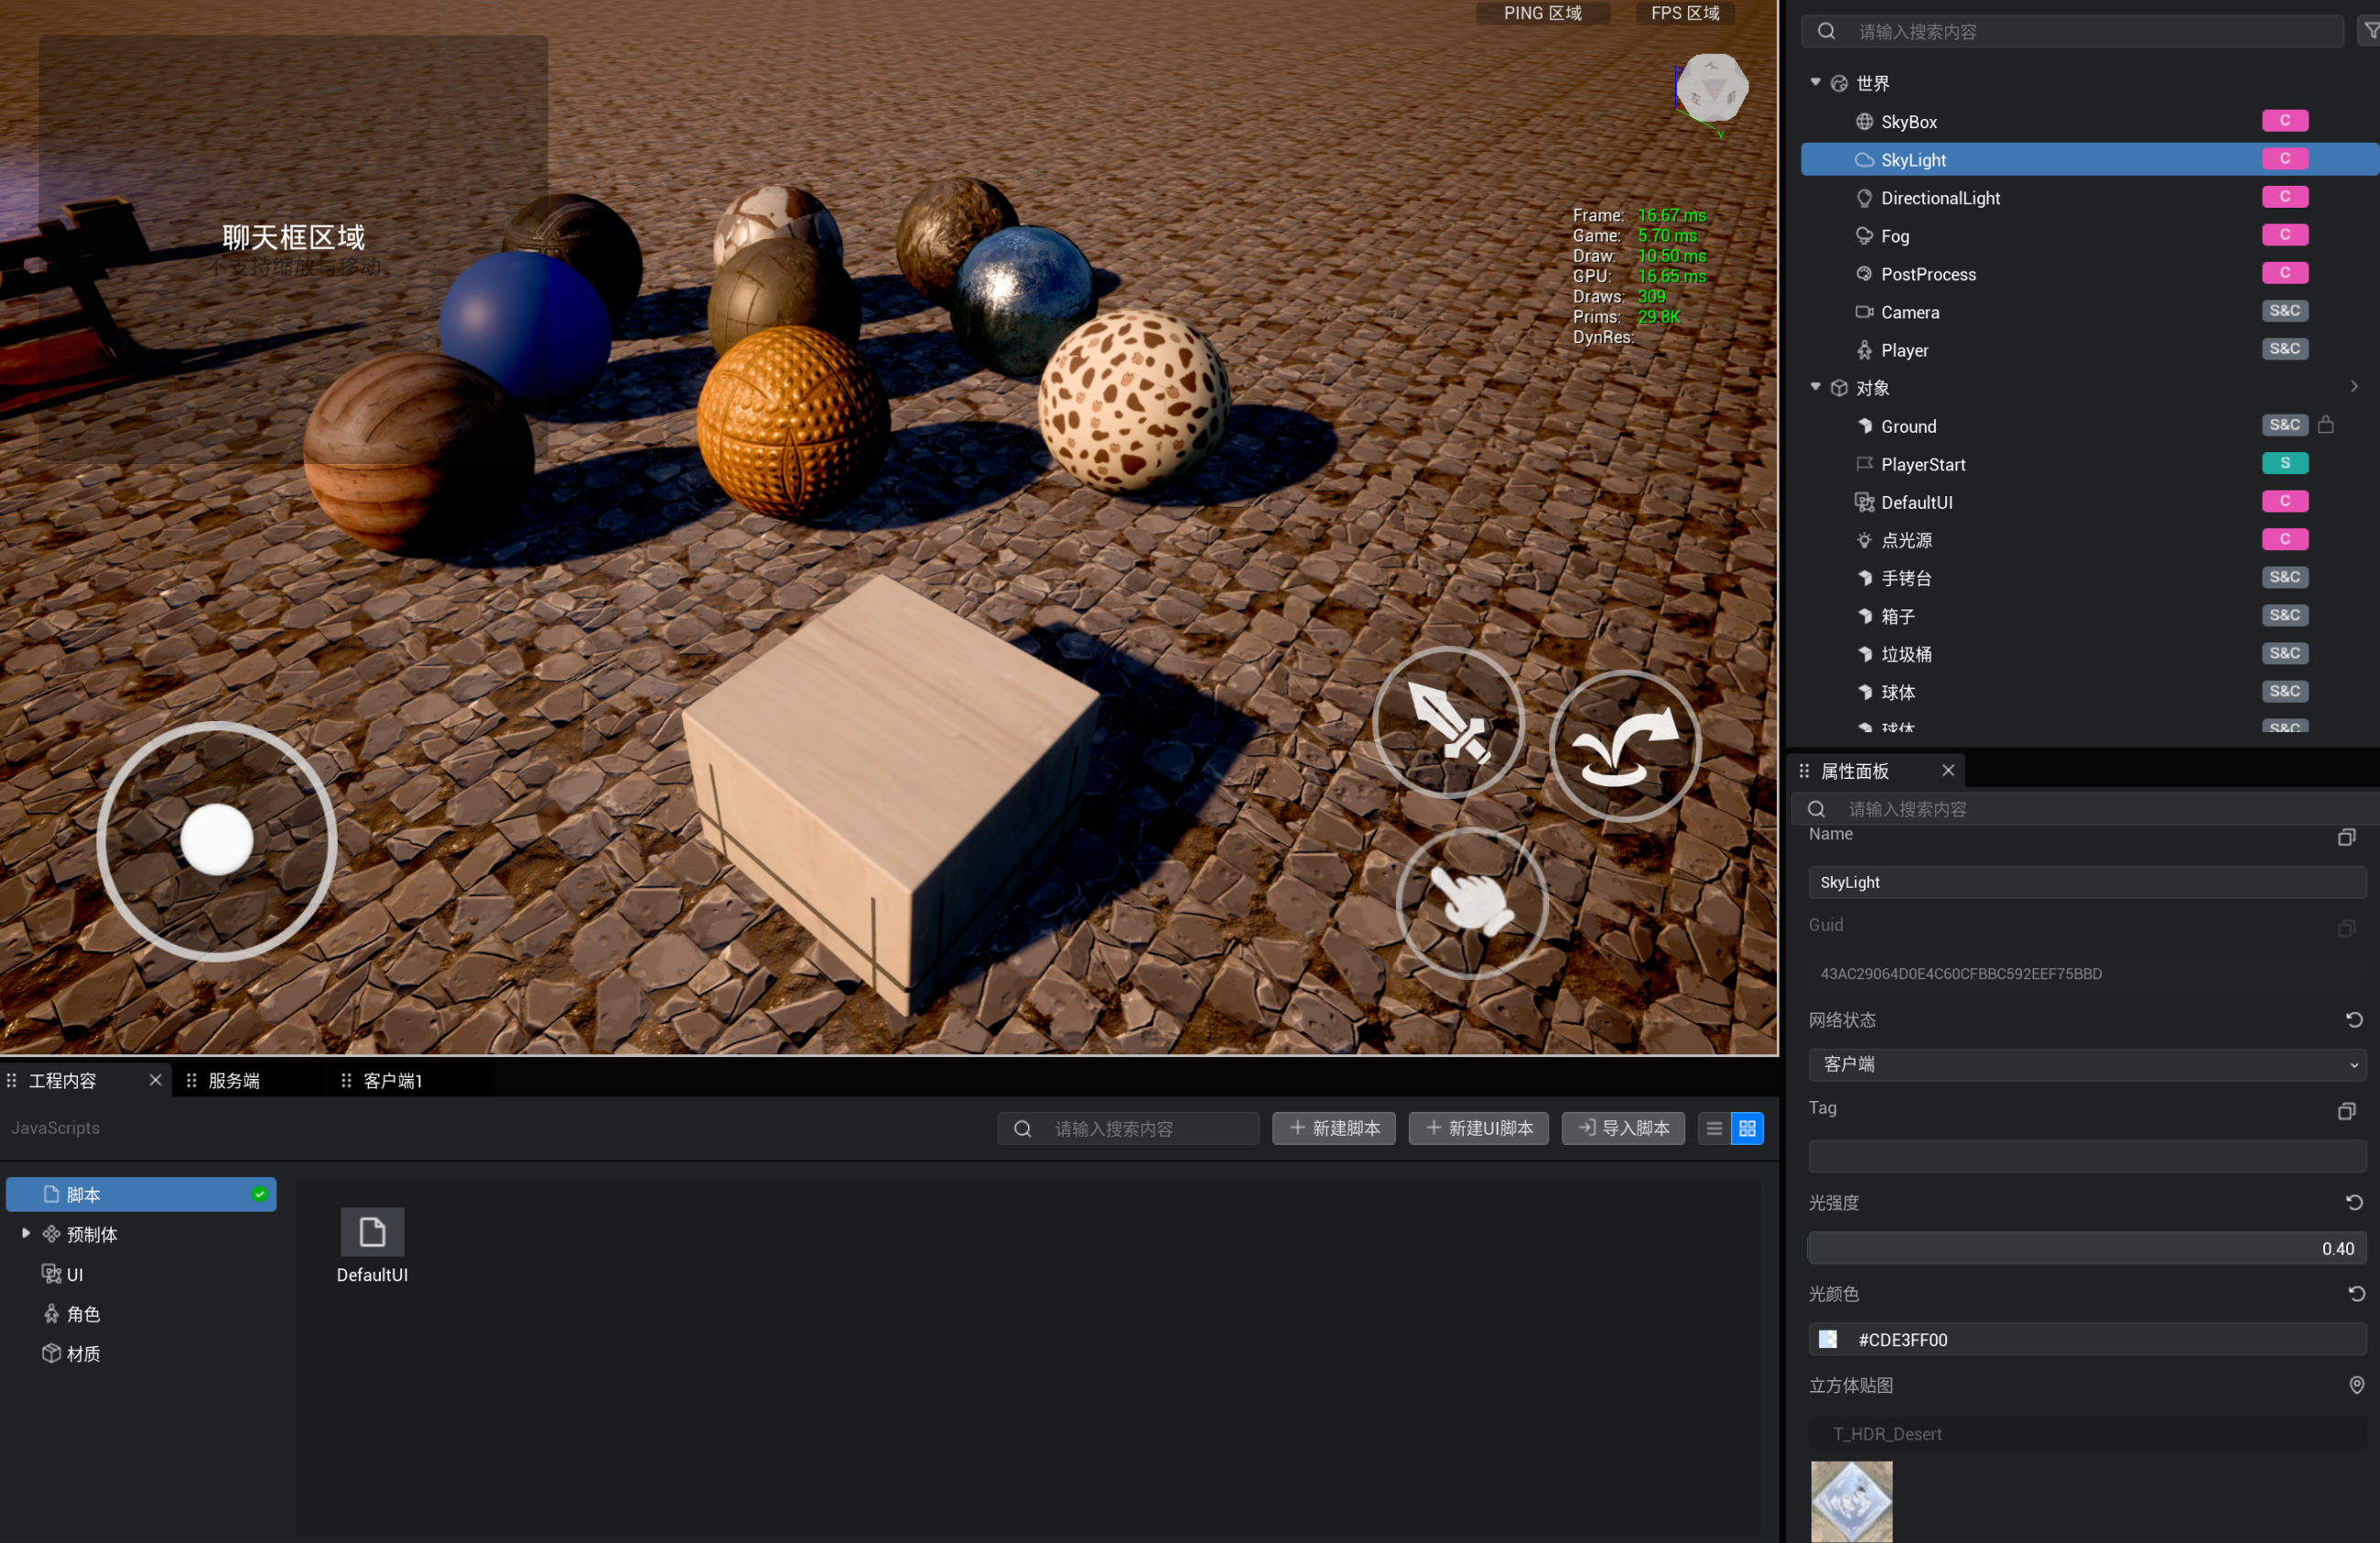This screenshot has height=1543, width=2380.
Task: Click the 导入脚本 button
Action: point(1623,1129)
